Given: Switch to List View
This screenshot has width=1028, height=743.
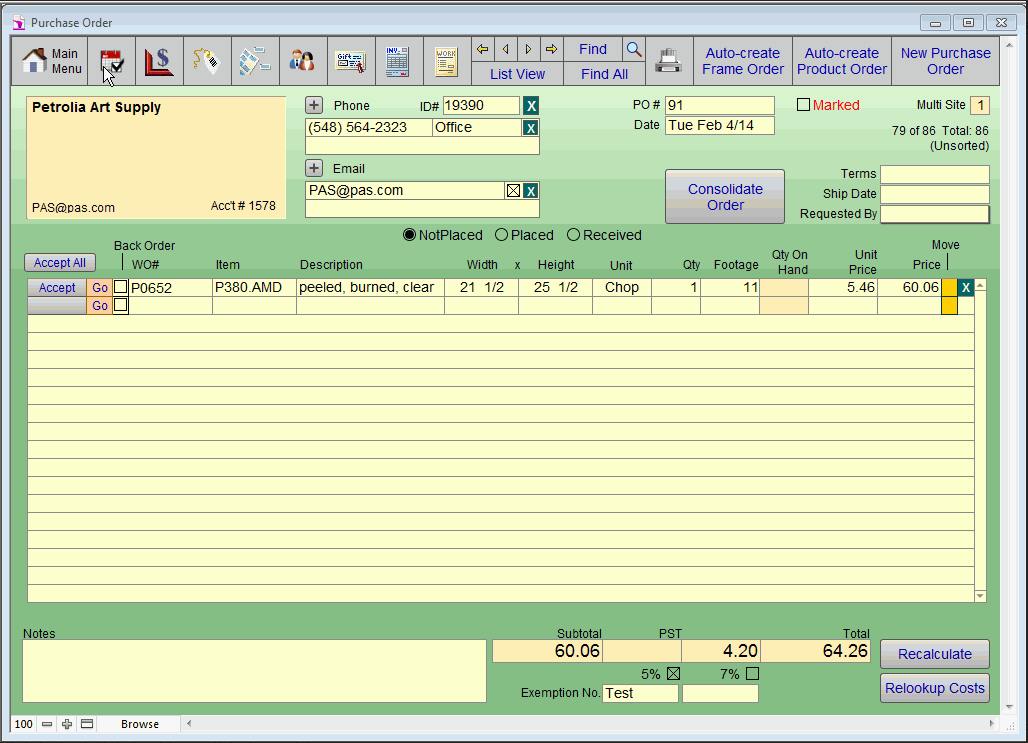Looking at the screenshot, I should click(x=517, y=73).
